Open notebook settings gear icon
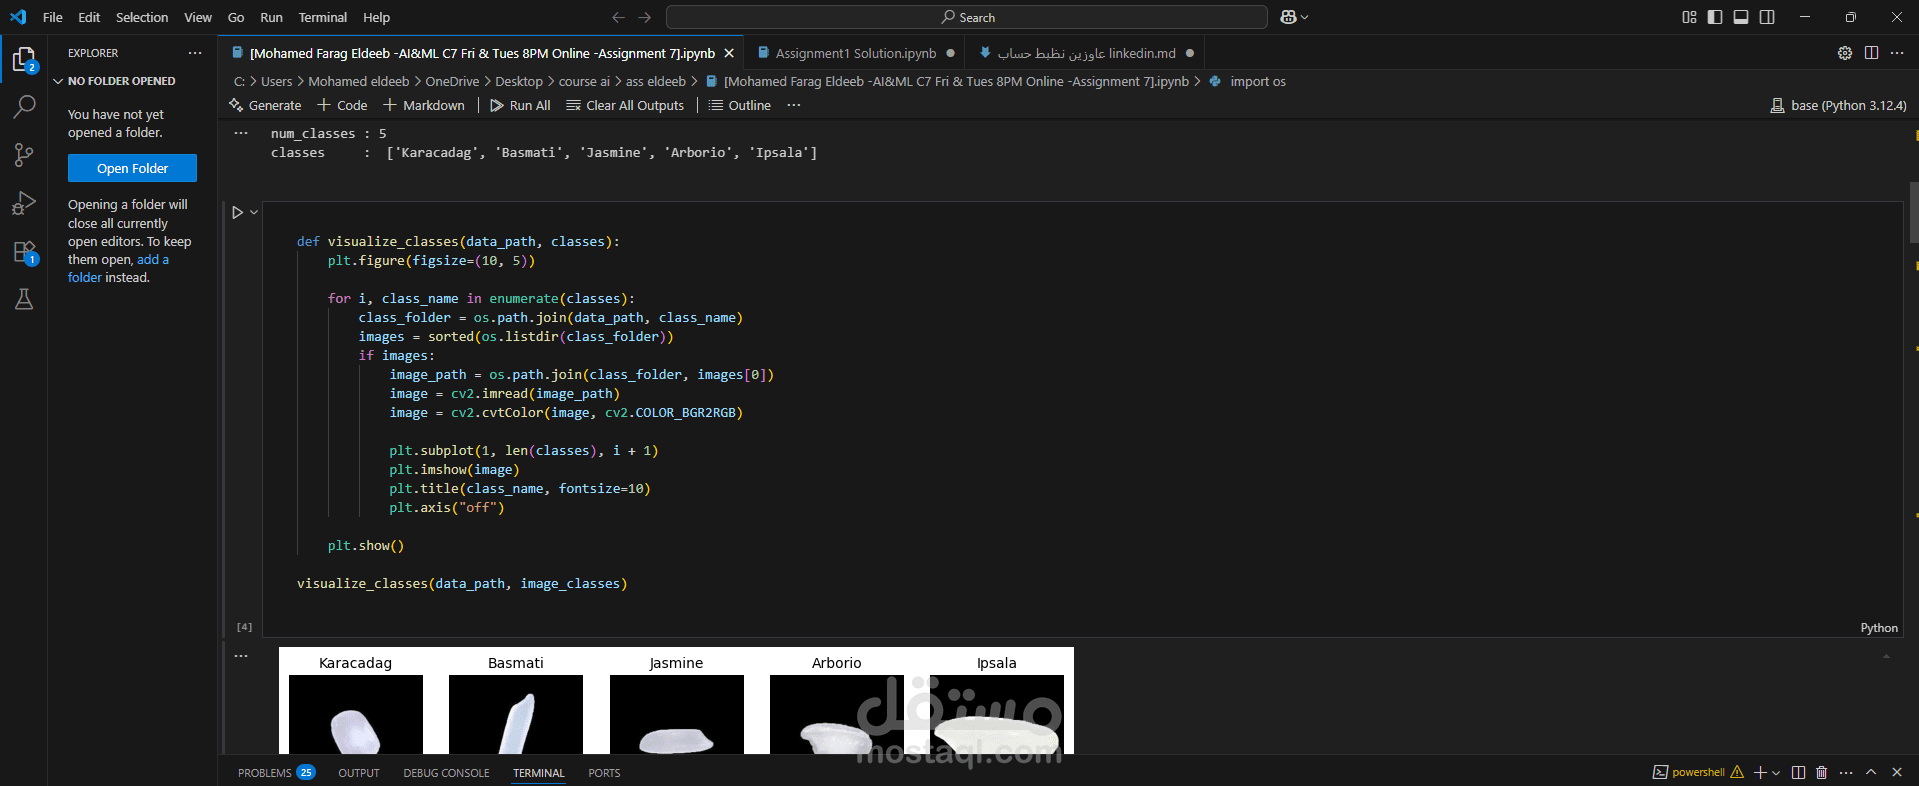 [x=1845, y=53]
